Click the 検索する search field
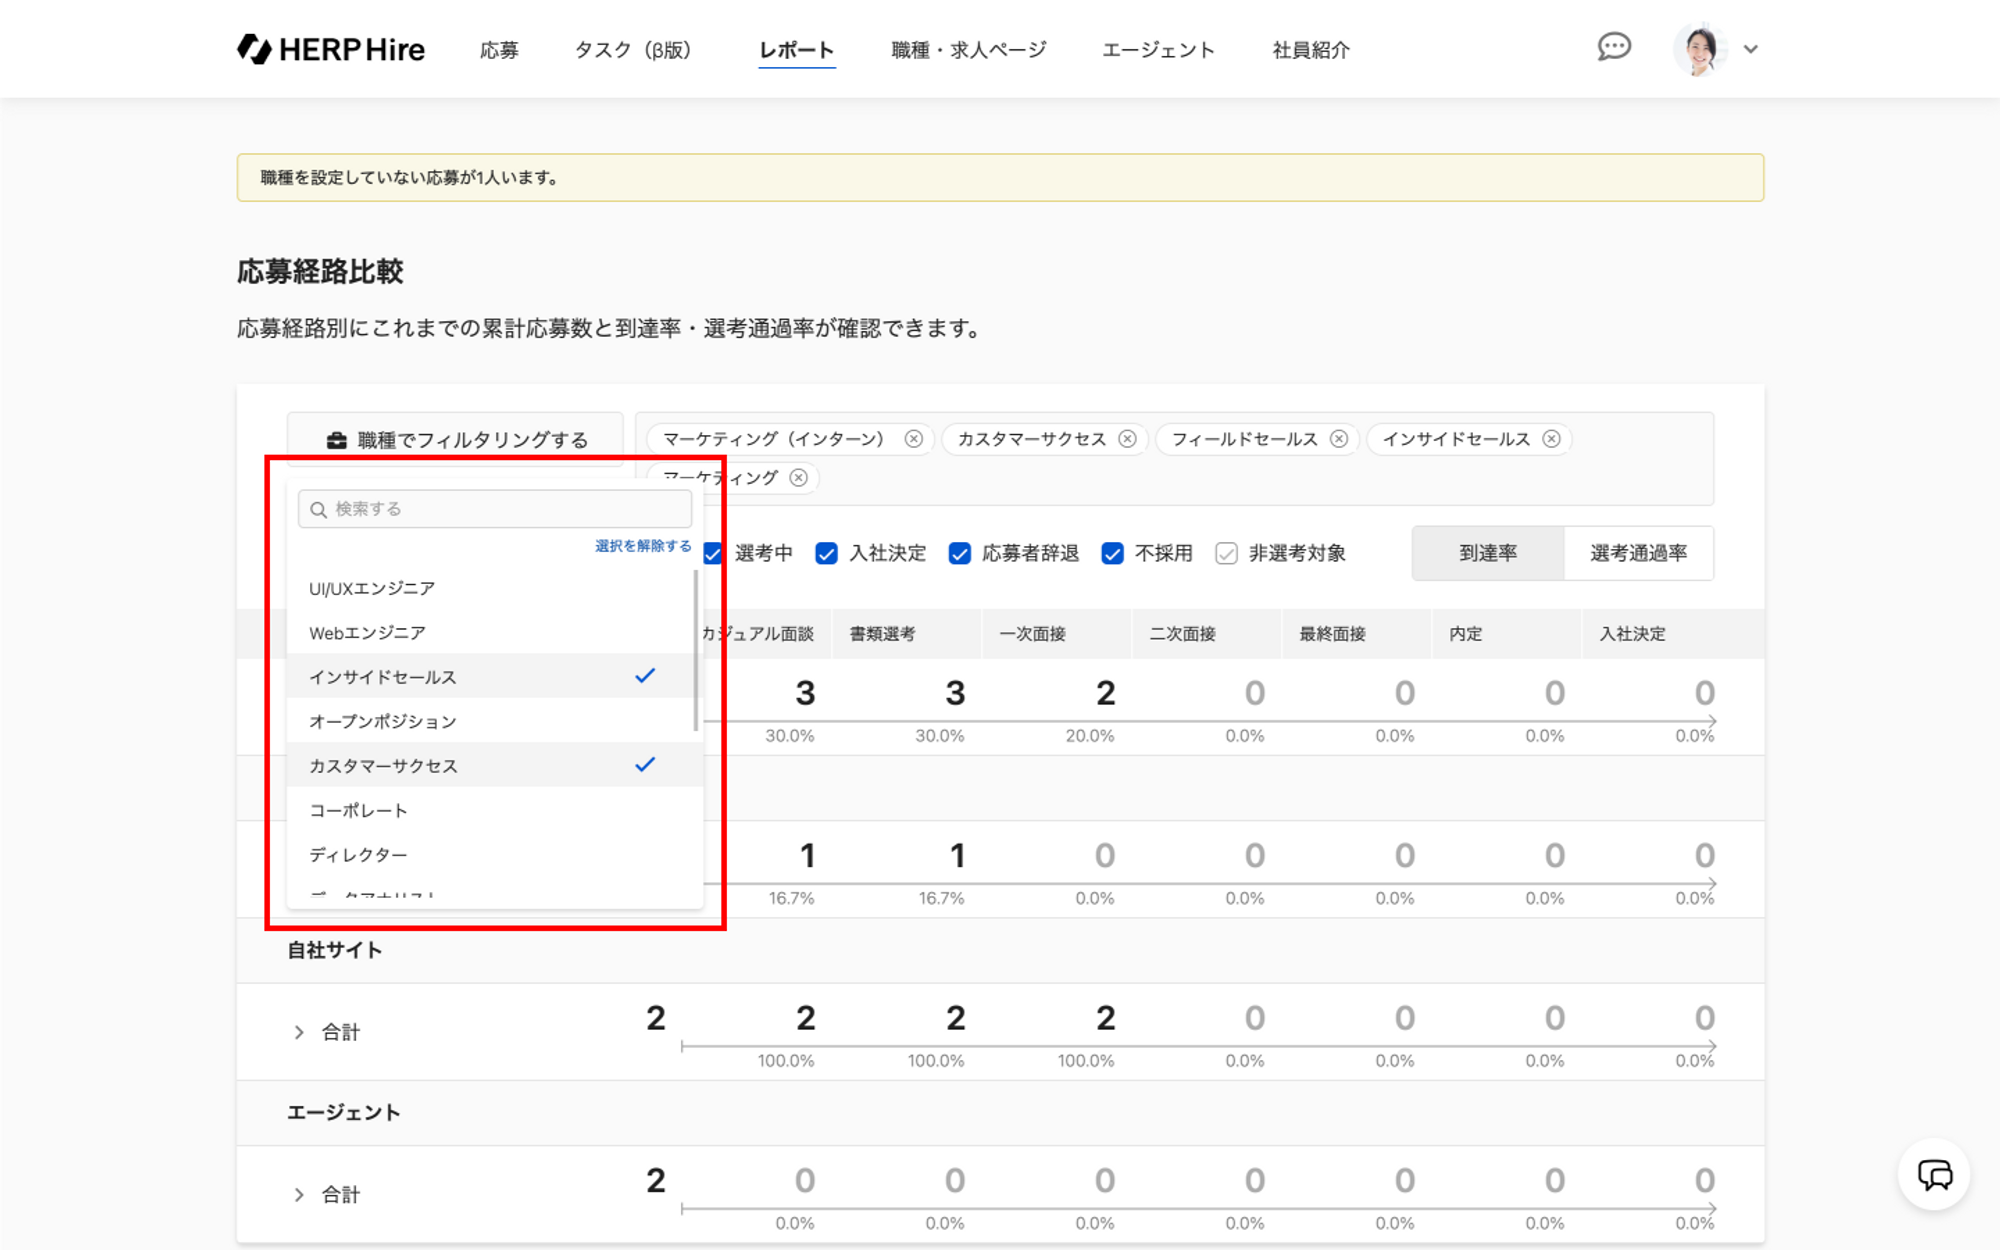The width and height of the screenshot is (2000, 1250). [495, 509]
